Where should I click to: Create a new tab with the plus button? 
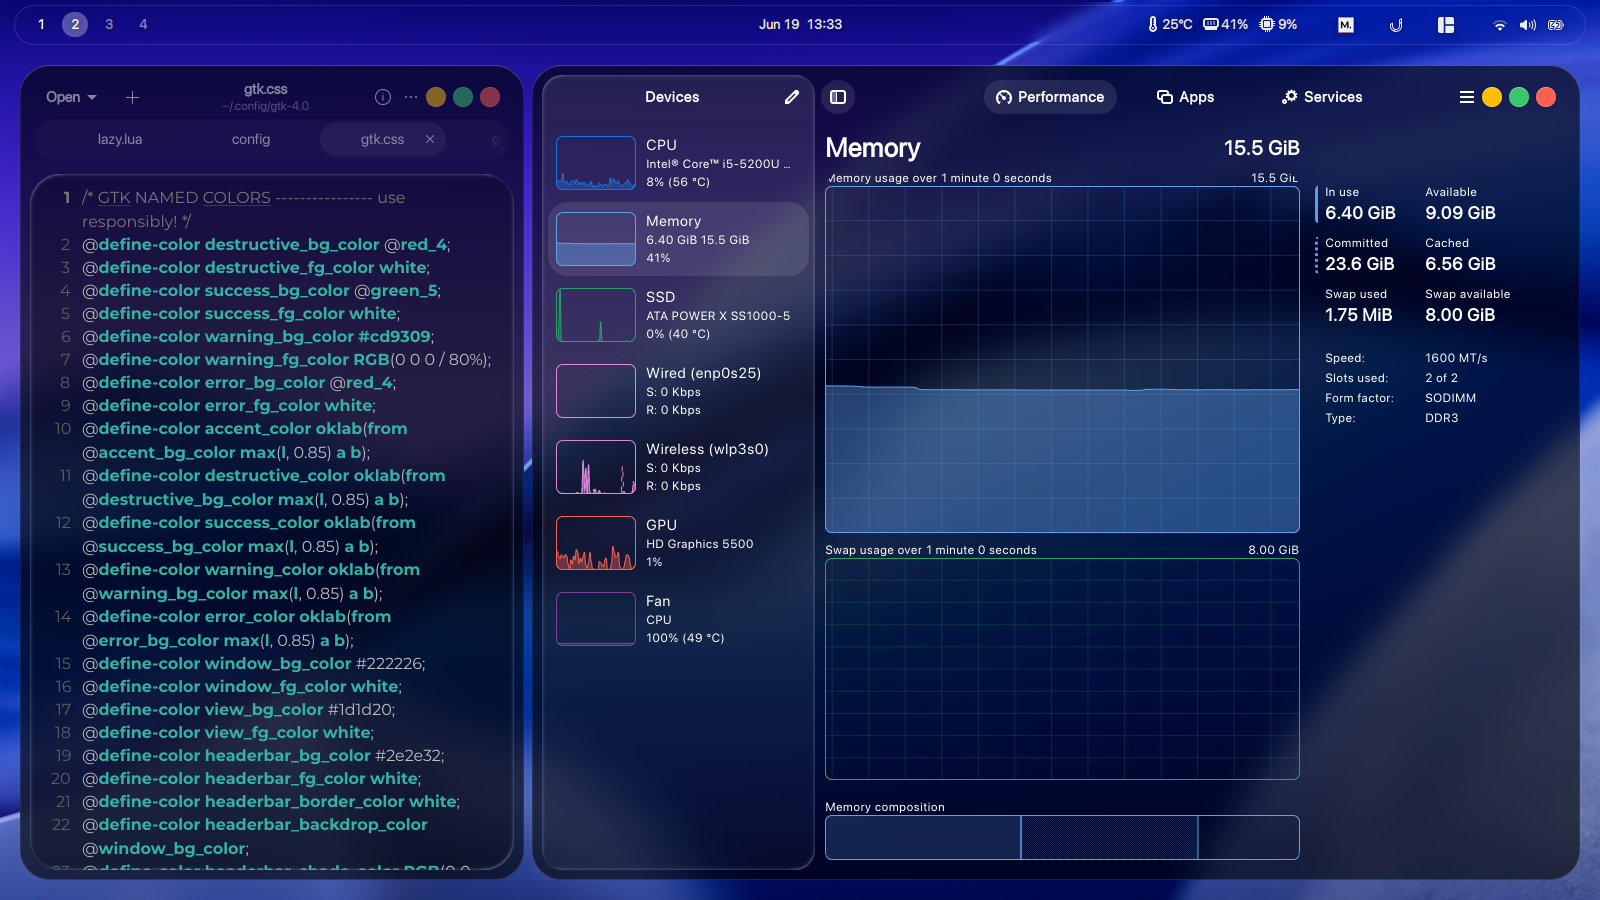[132, 97]
